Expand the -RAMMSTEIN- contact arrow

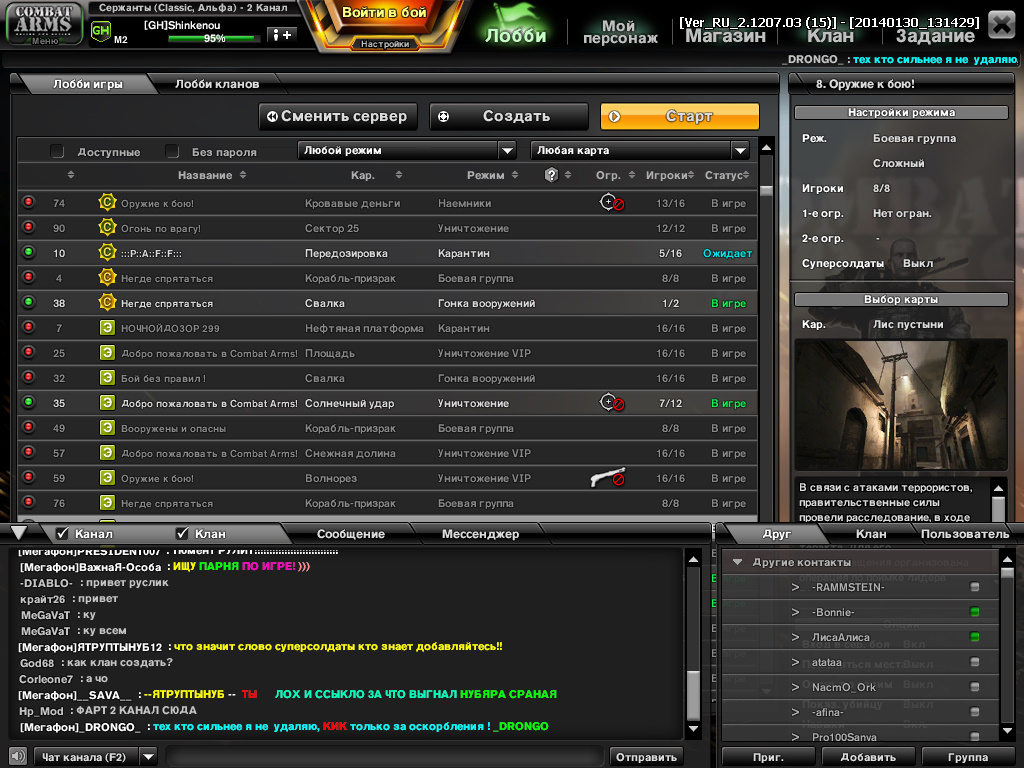coord(795,587)
